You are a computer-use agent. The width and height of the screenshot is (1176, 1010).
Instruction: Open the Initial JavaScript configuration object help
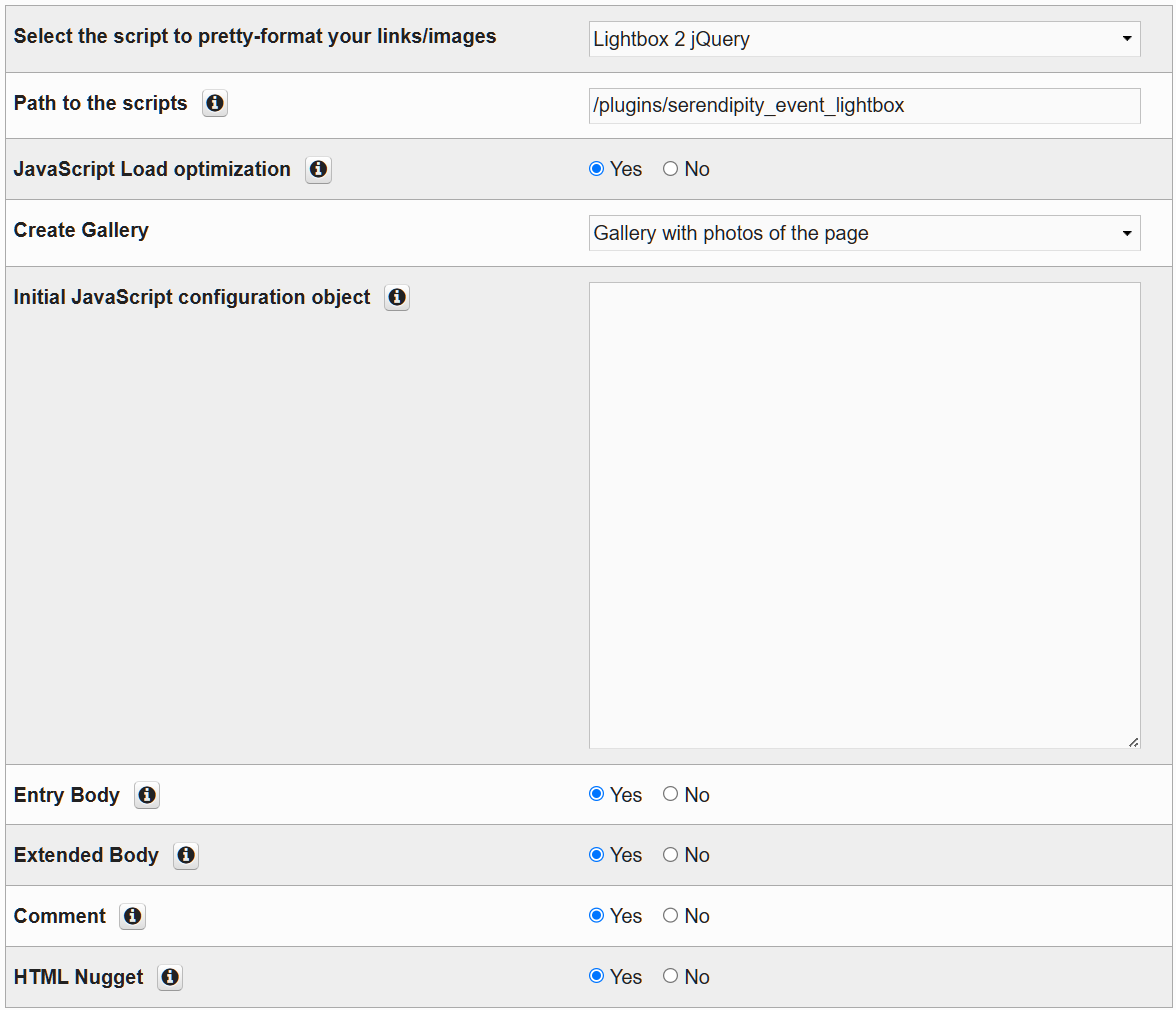[396, 297]
